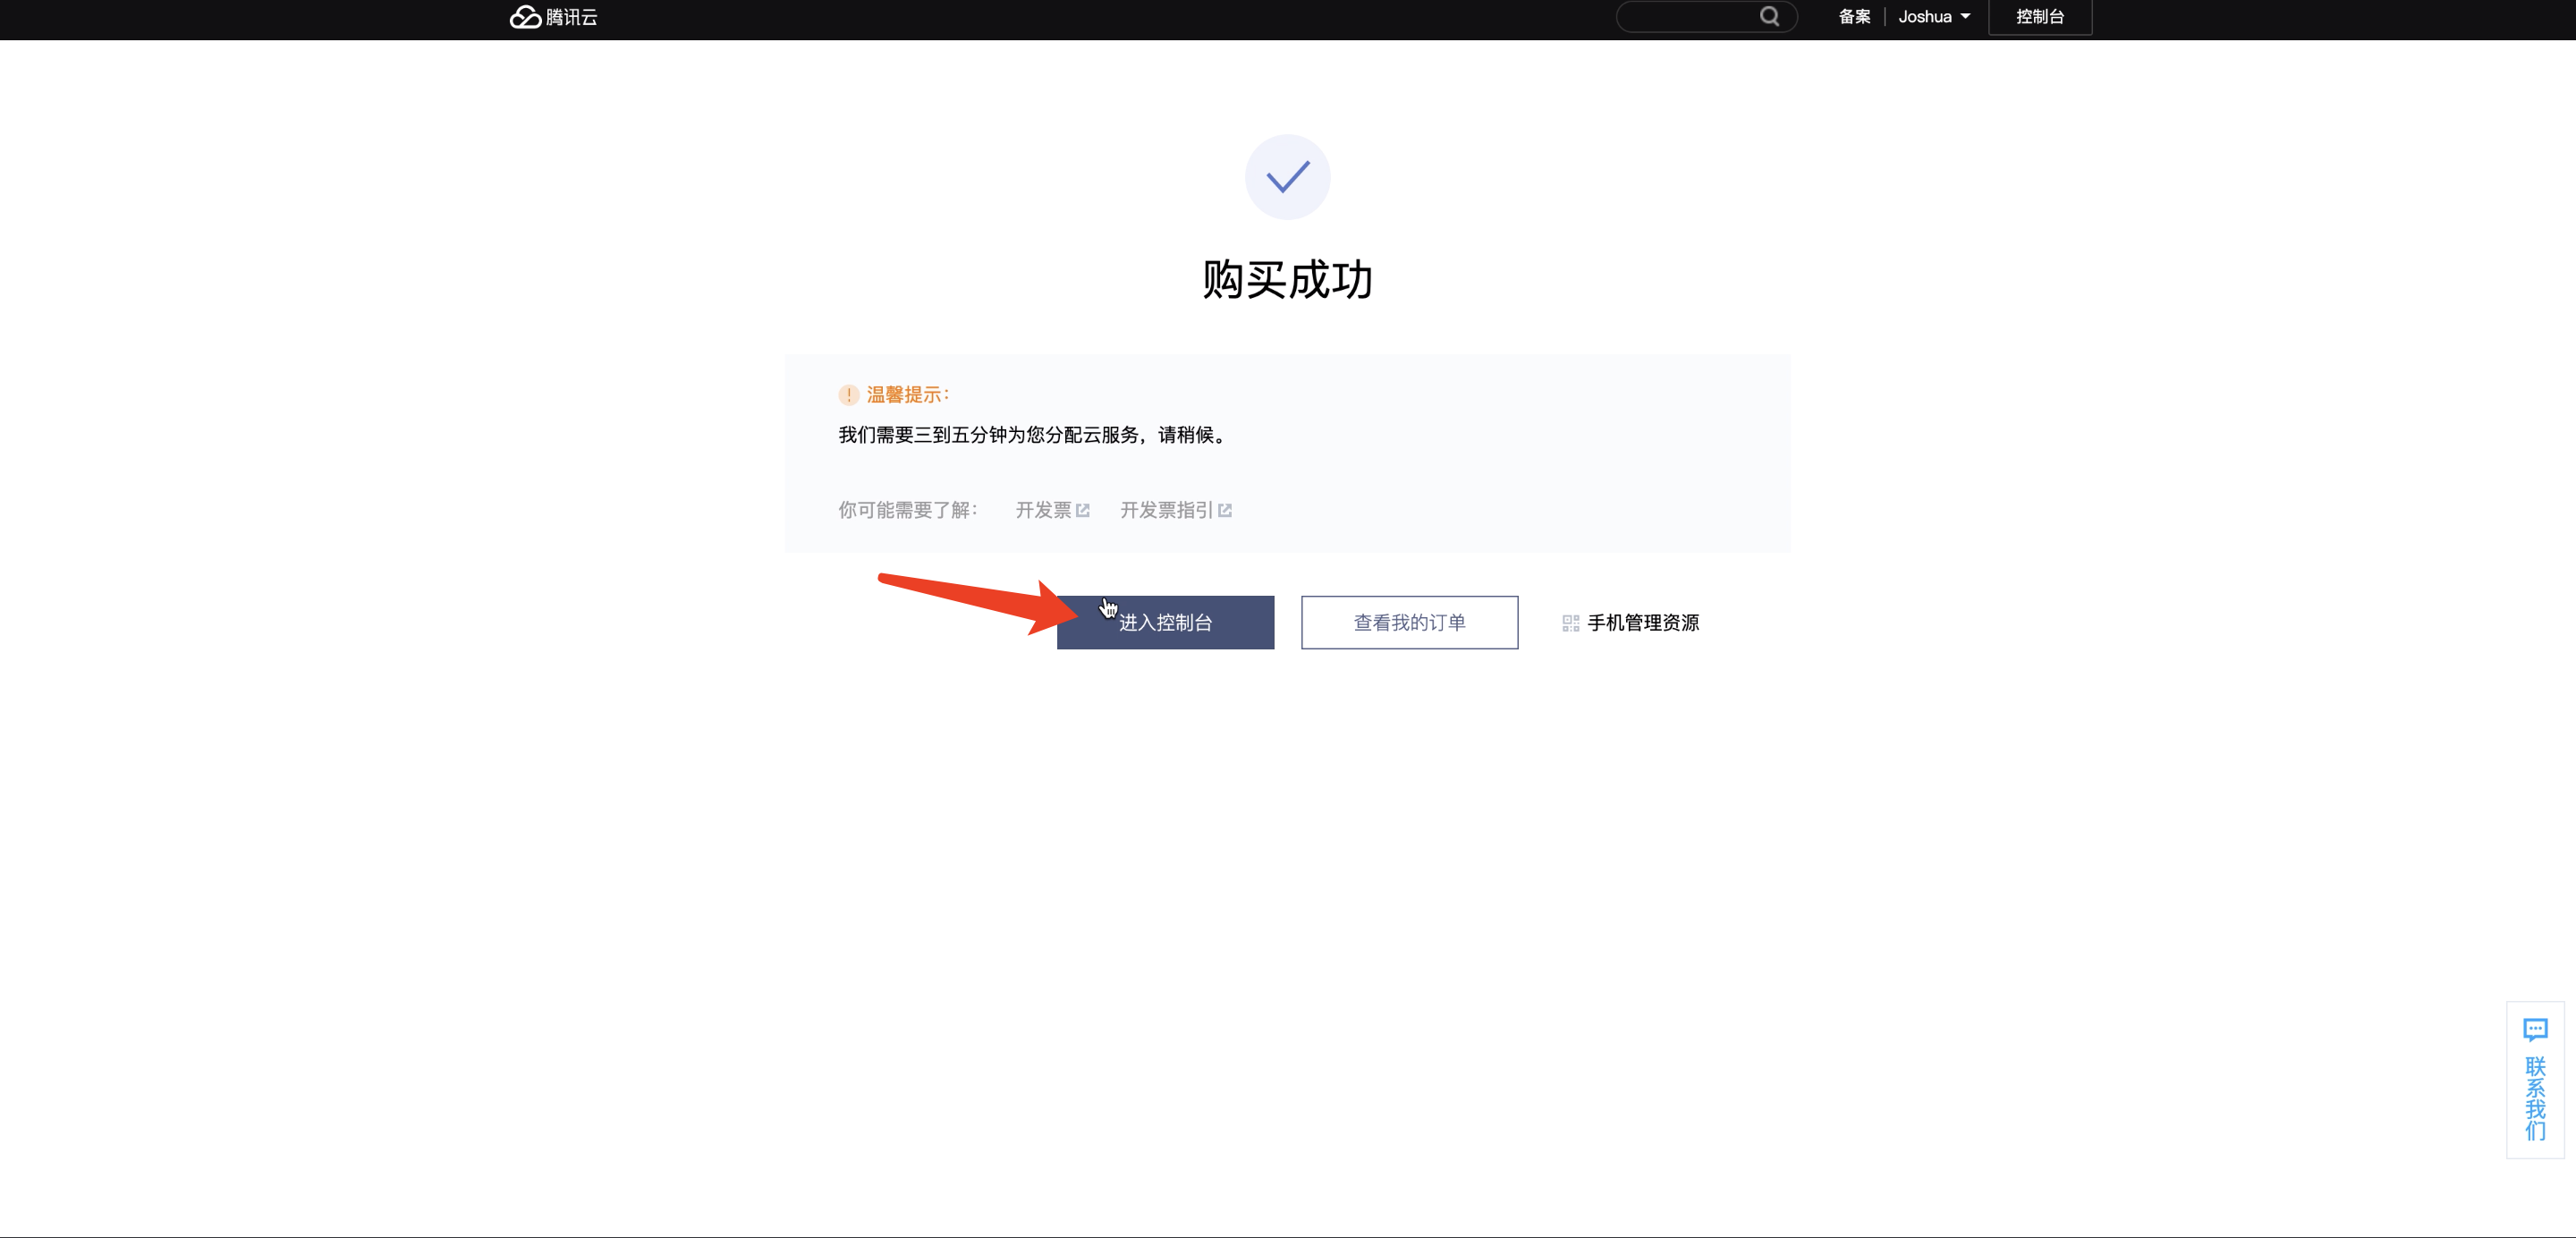Click the orange warning exclamation icon
The height and width of the screenshot is (1238, 2576).
pos(848,395)
